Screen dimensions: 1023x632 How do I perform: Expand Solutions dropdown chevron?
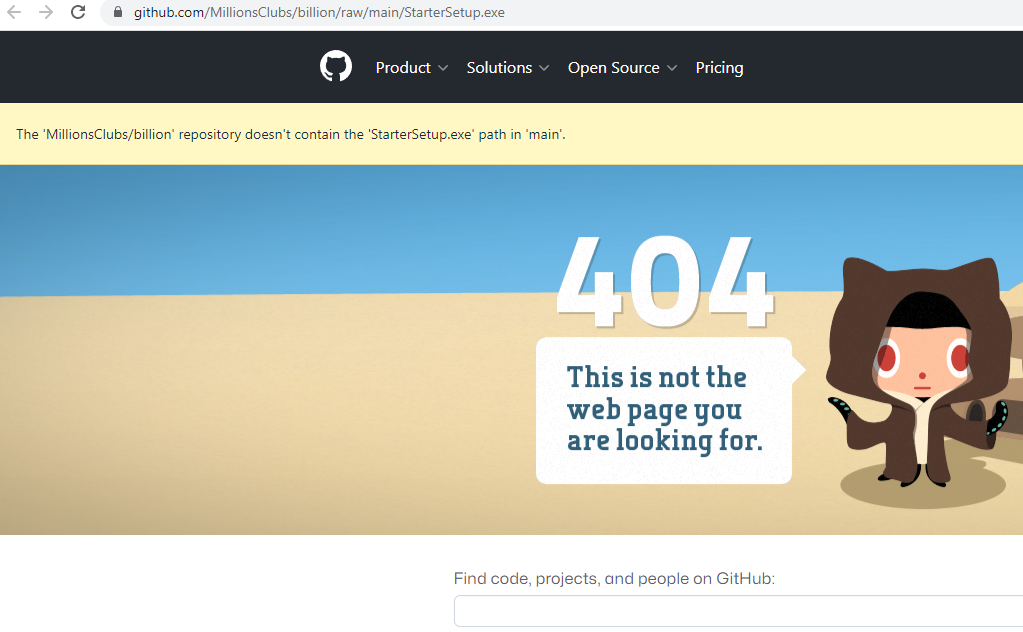pos(544,68)
